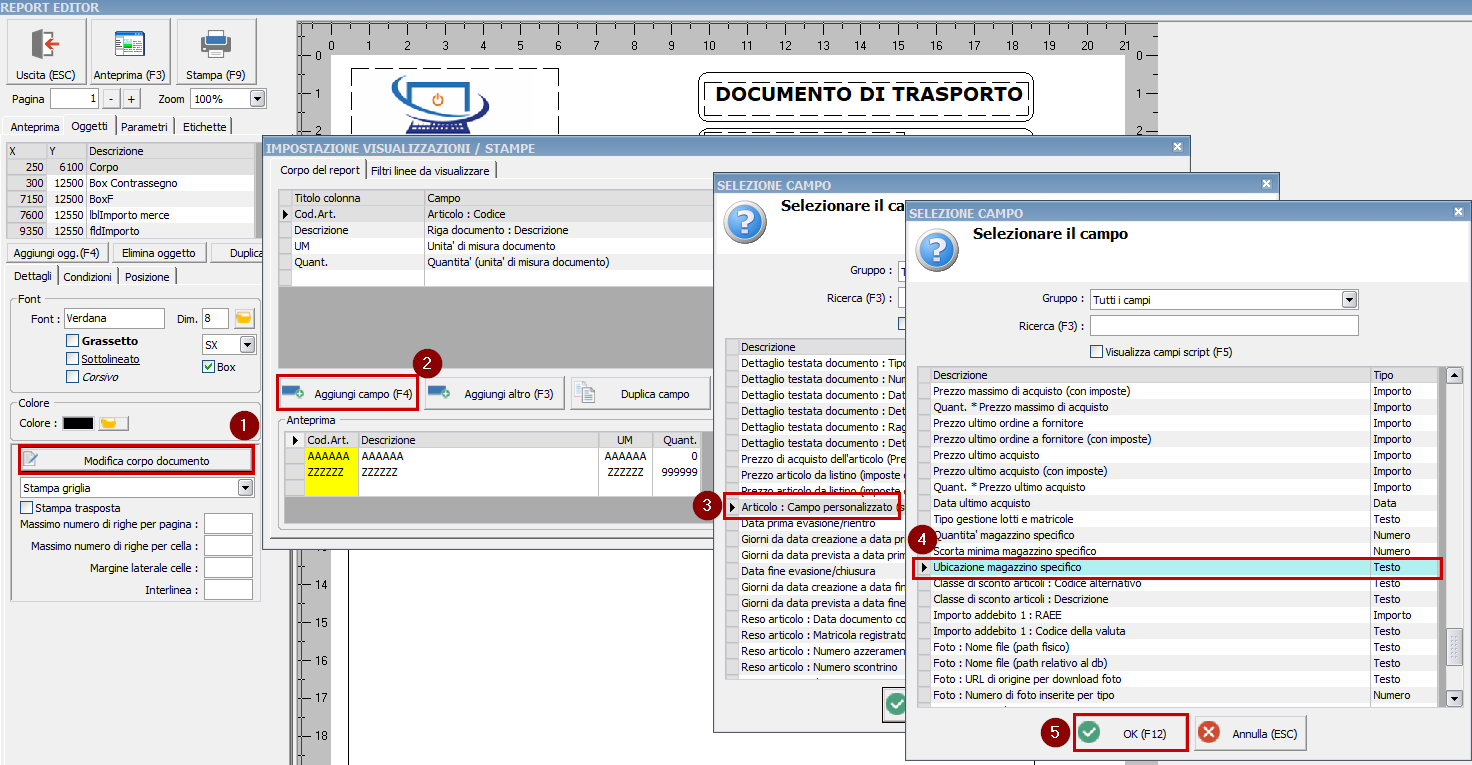1472x765 pixels.
Task: Click Aggiungi altro (F3) button
Action: 495,394
